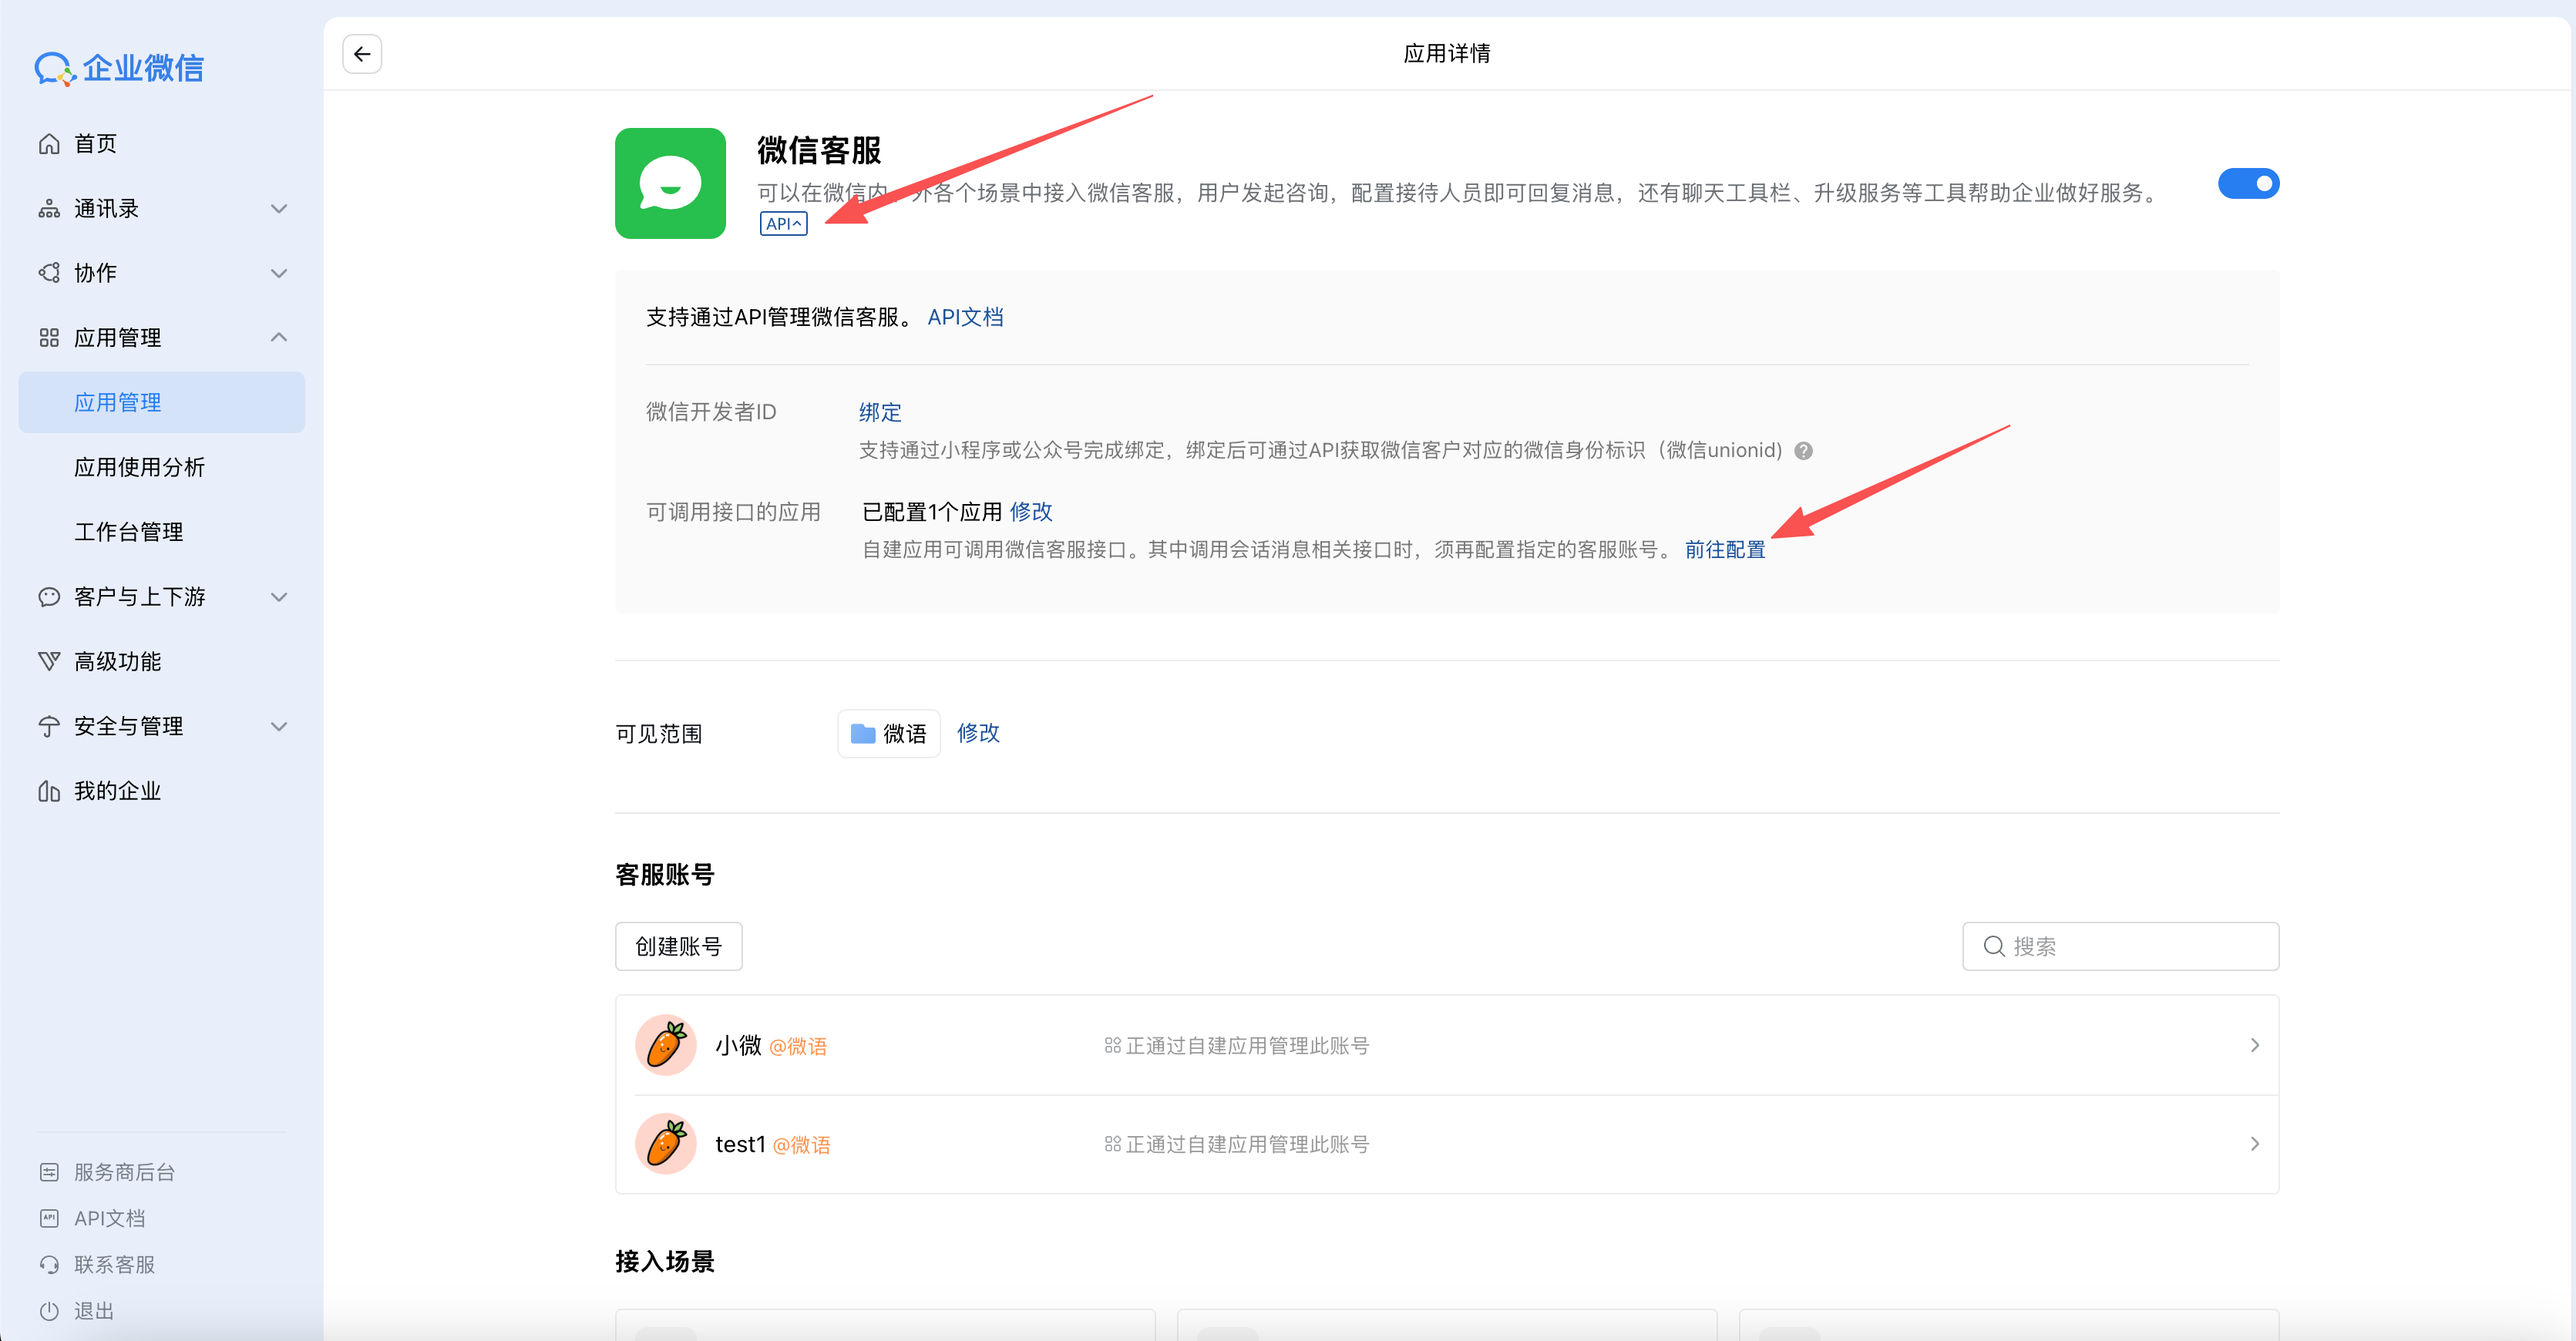Click the green 微信客服 app icon

click(x=669, y=184)
